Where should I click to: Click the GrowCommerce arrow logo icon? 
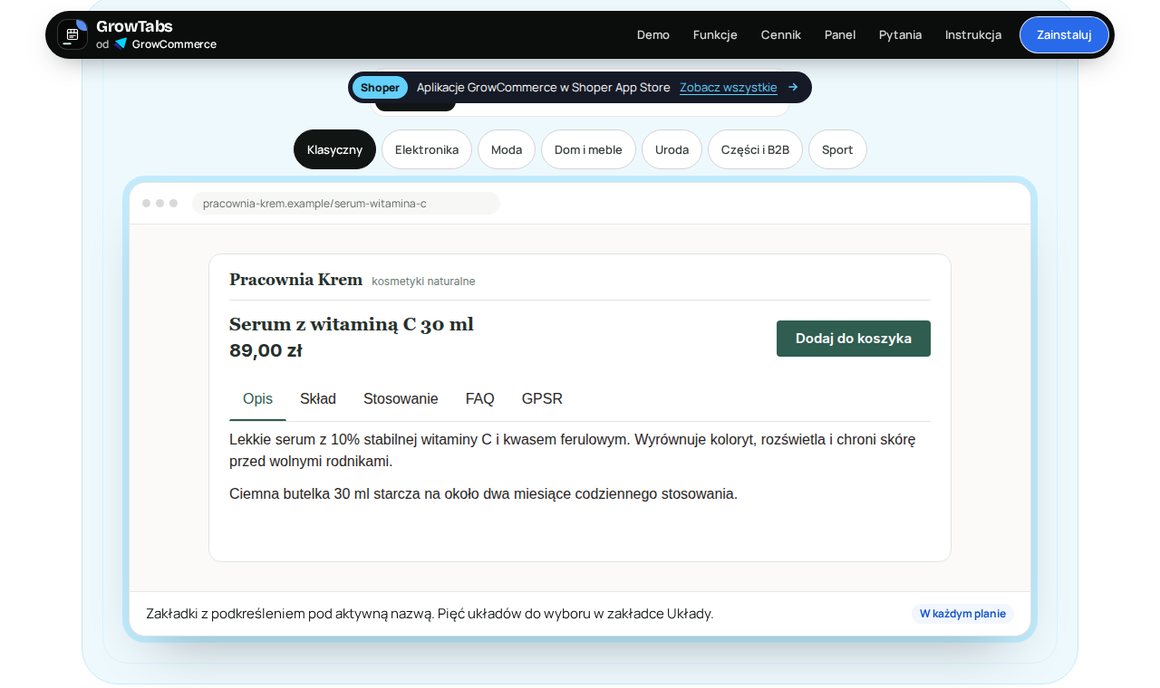click(121, 44)
